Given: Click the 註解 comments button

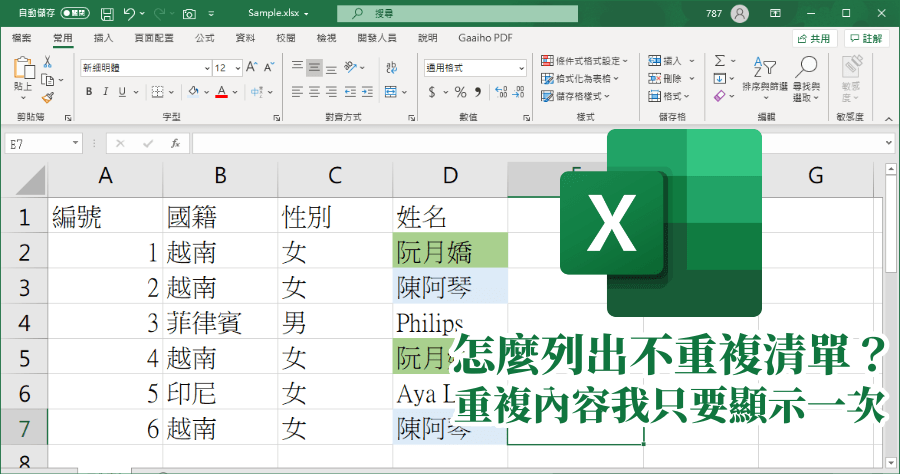Looking at the screenshot, I should 866,38.
